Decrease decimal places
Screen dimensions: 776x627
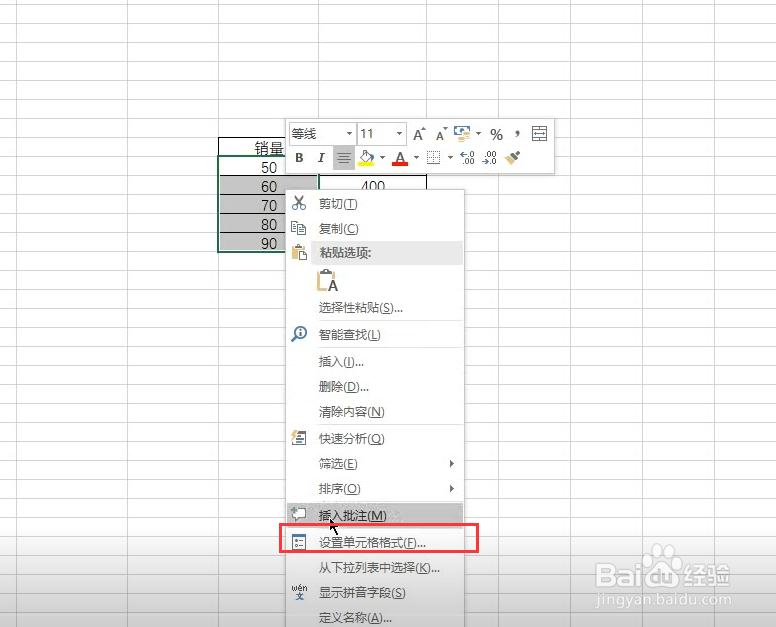coord(489,158)
